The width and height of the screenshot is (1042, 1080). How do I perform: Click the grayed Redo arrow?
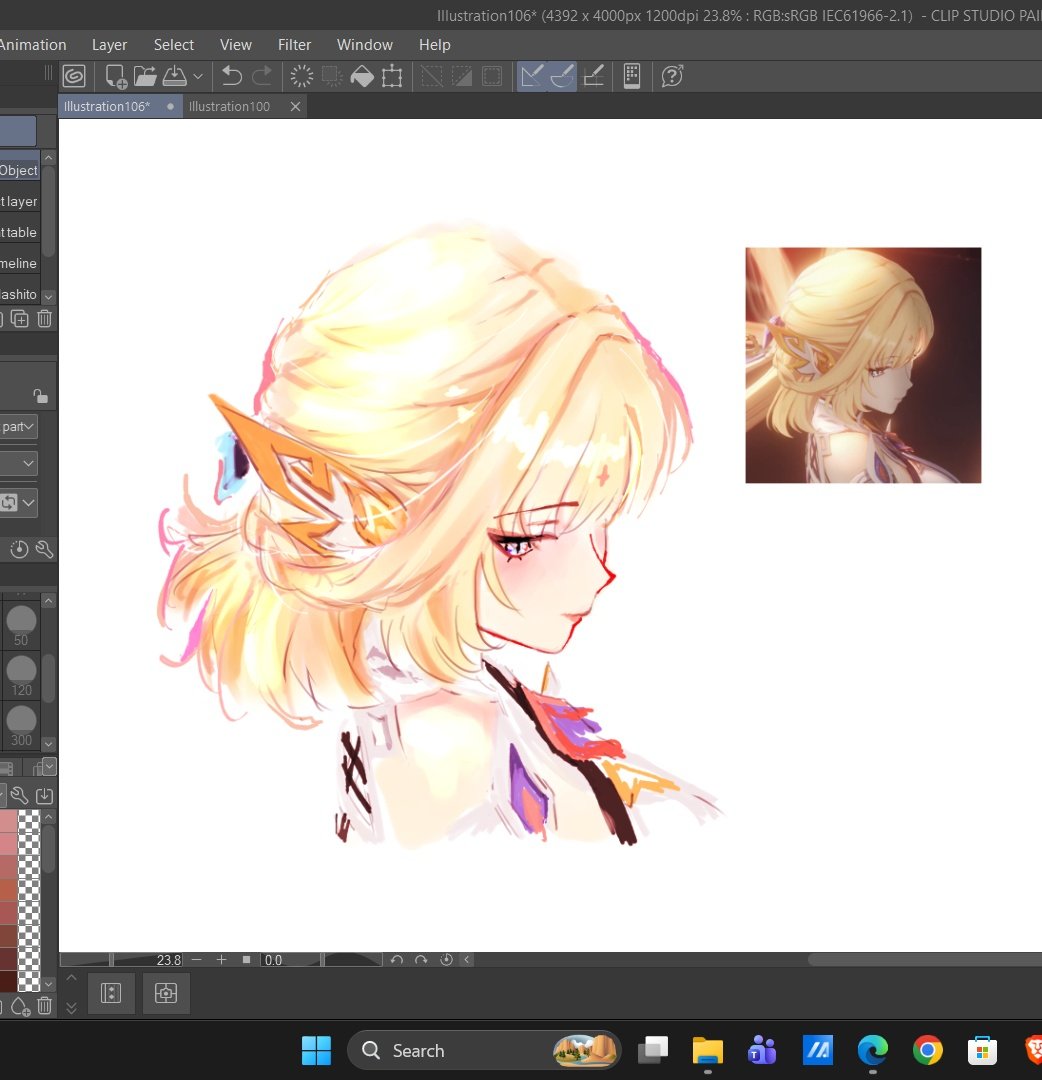(x=262, y=76)
